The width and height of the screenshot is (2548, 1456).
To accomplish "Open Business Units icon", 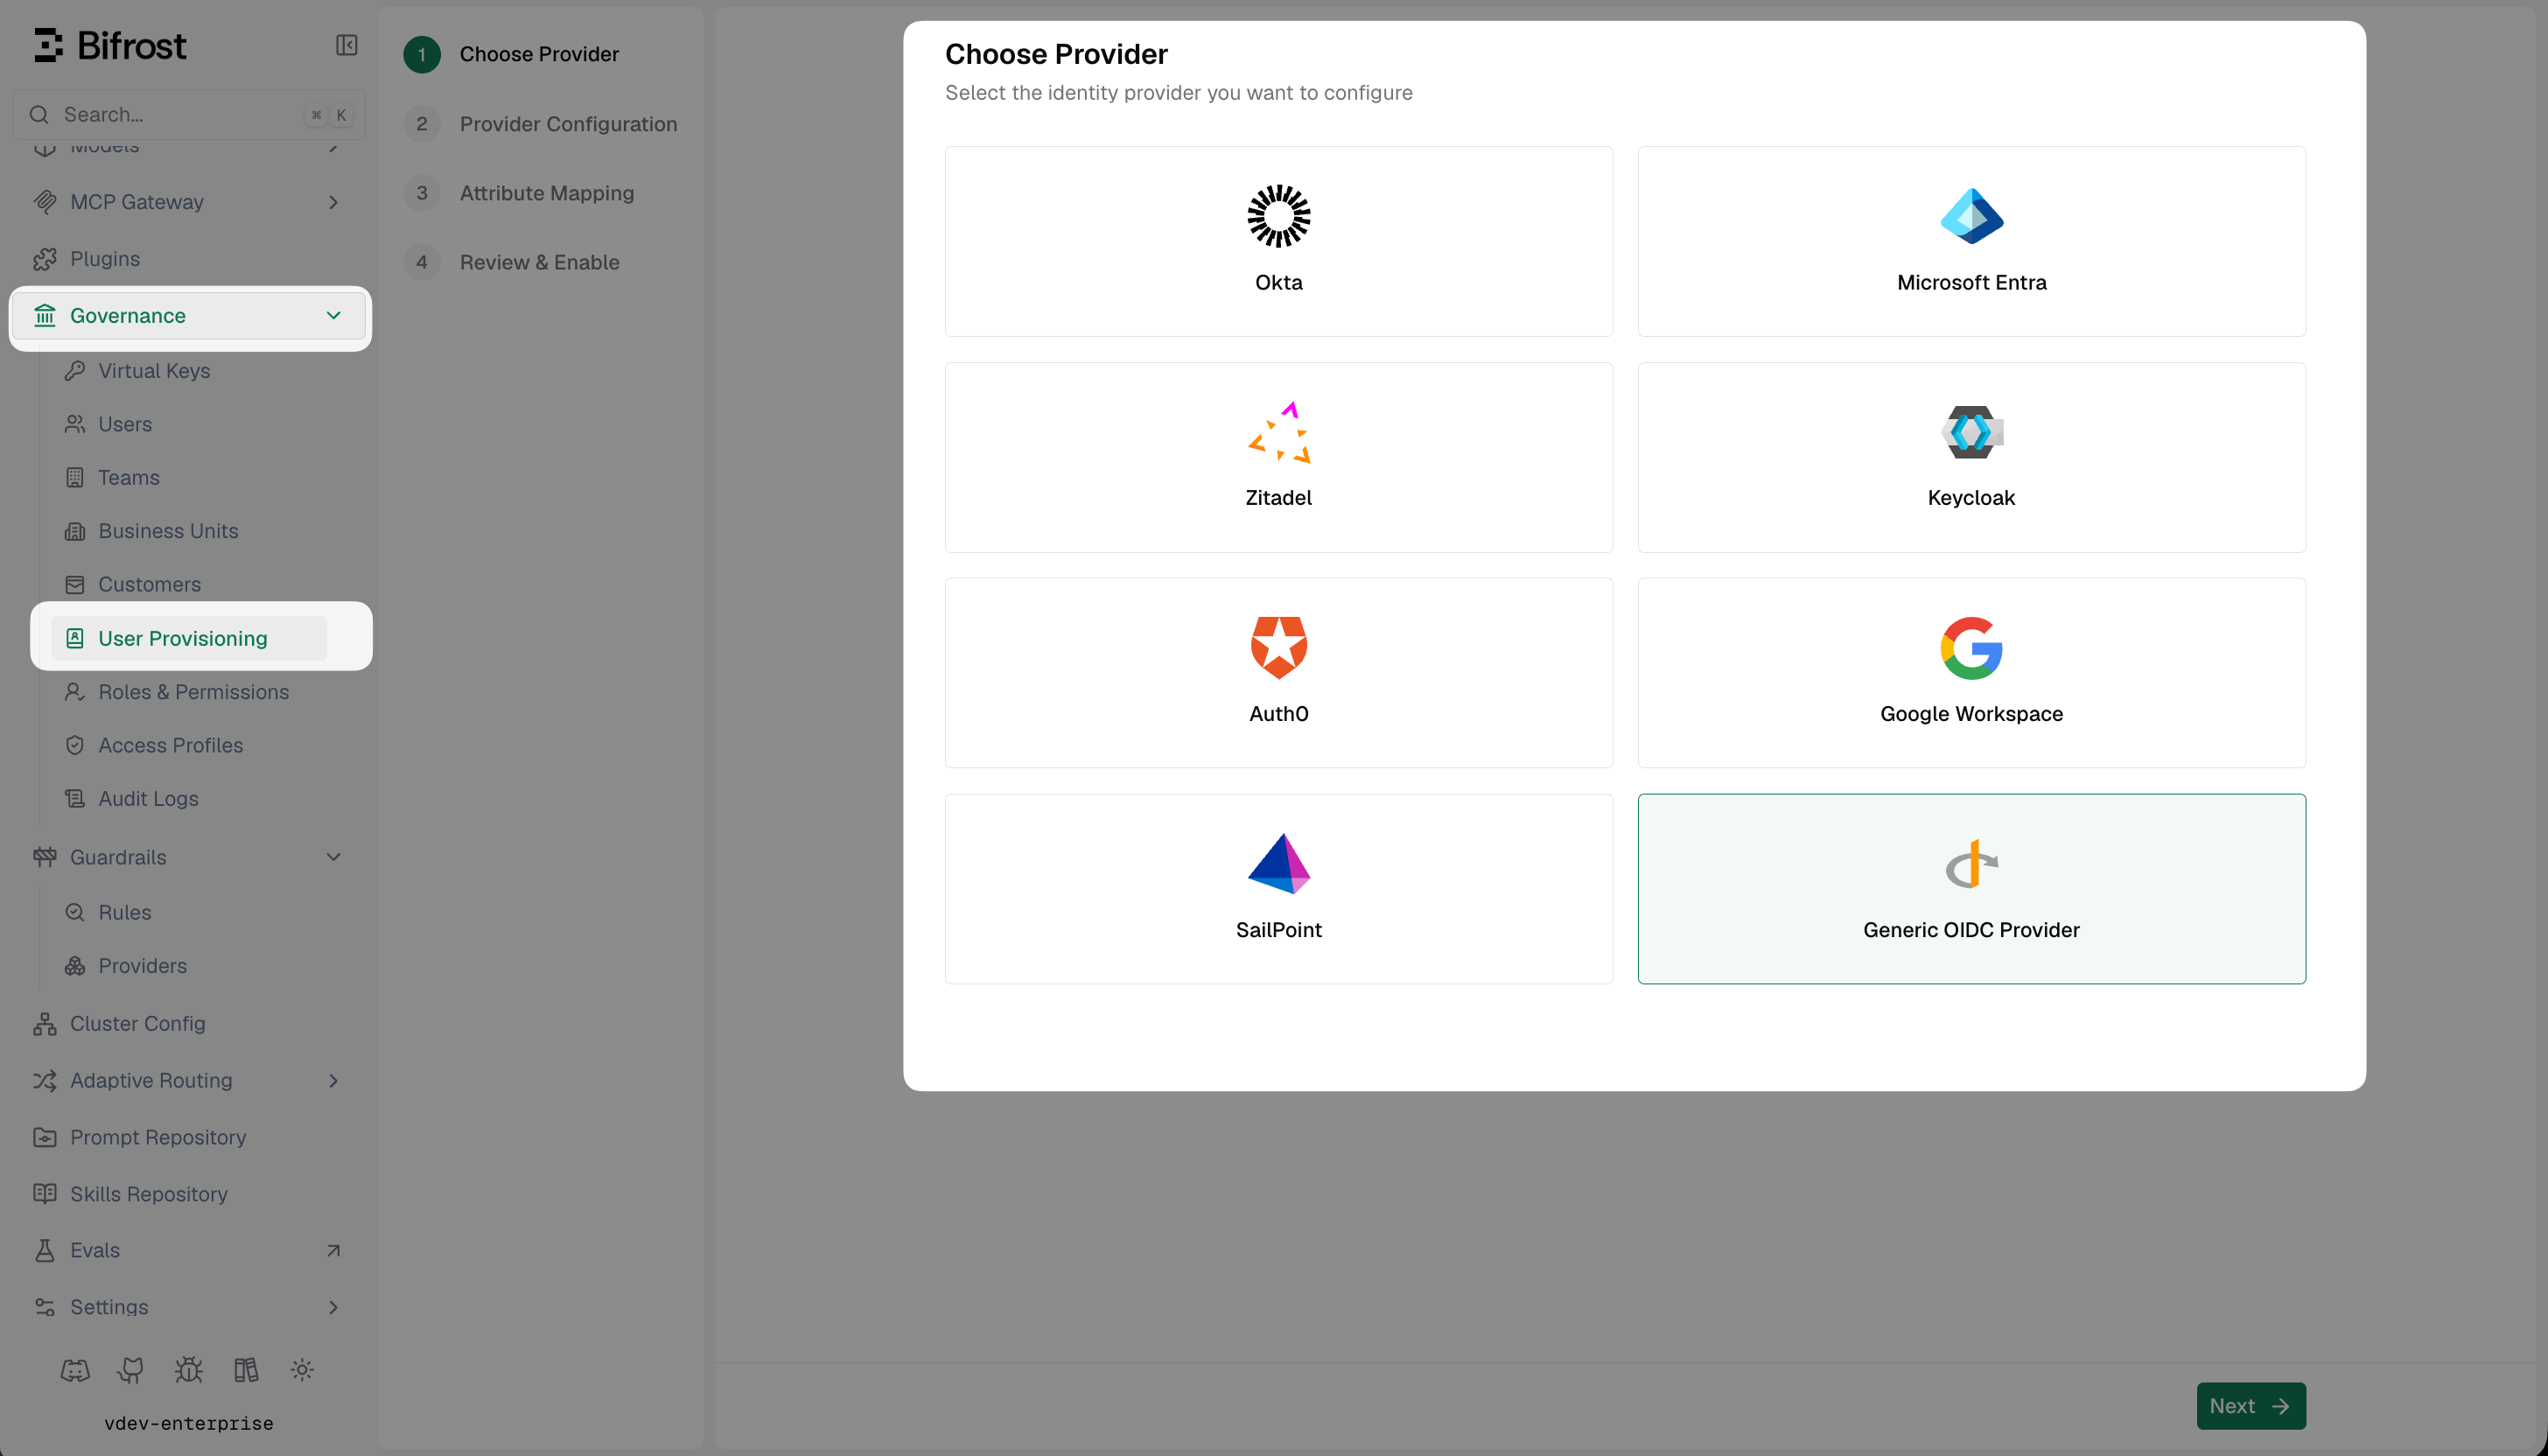I will pyautogui.click(x=75, y=531).
